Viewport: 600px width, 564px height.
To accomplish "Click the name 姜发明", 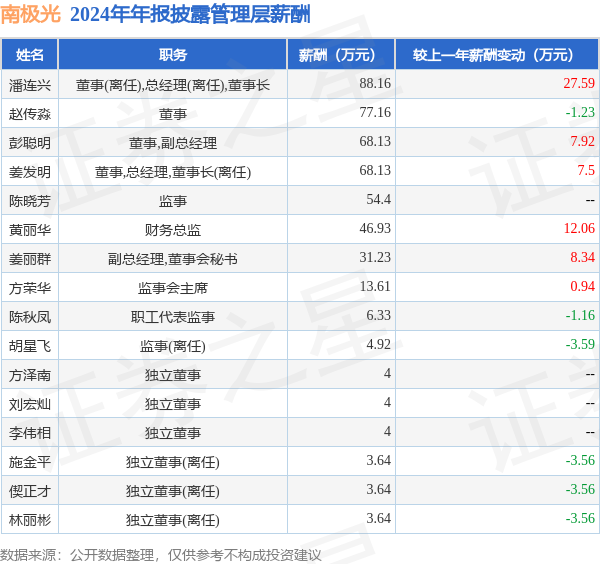I will click(30, 172).
